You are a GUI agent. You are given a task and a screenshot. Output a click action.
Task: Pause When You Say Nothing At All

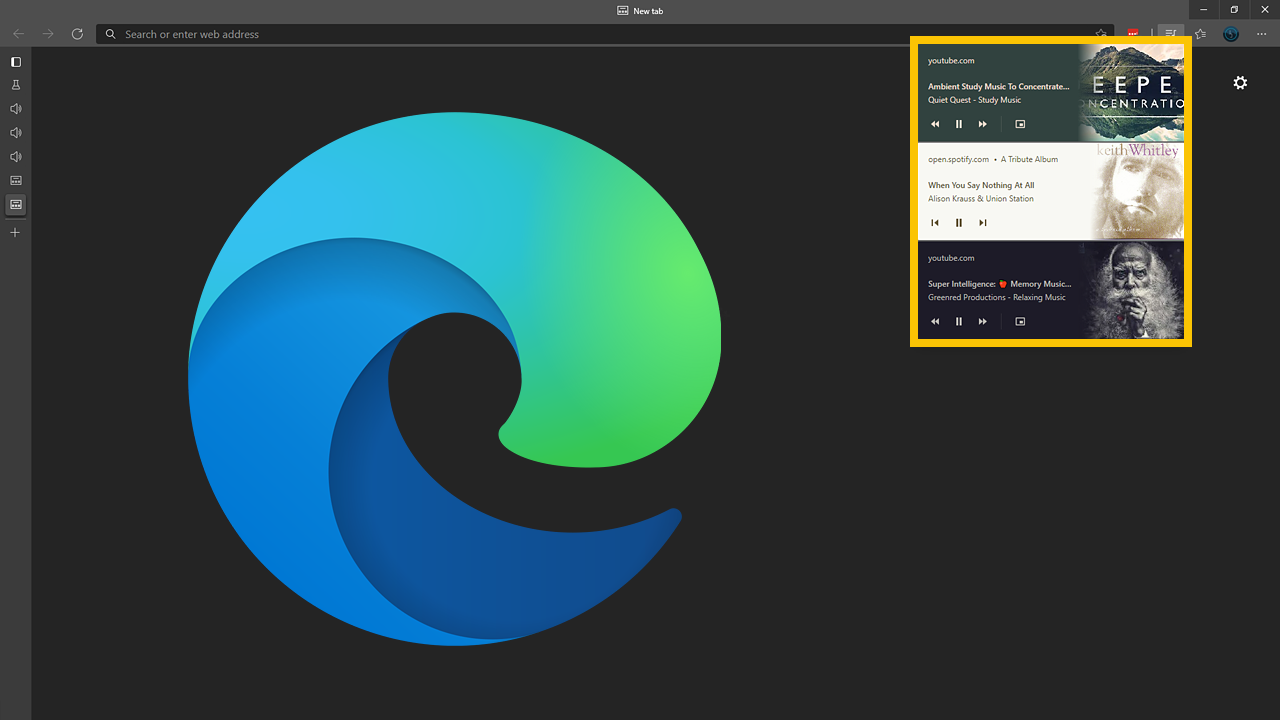coord(959,223)
